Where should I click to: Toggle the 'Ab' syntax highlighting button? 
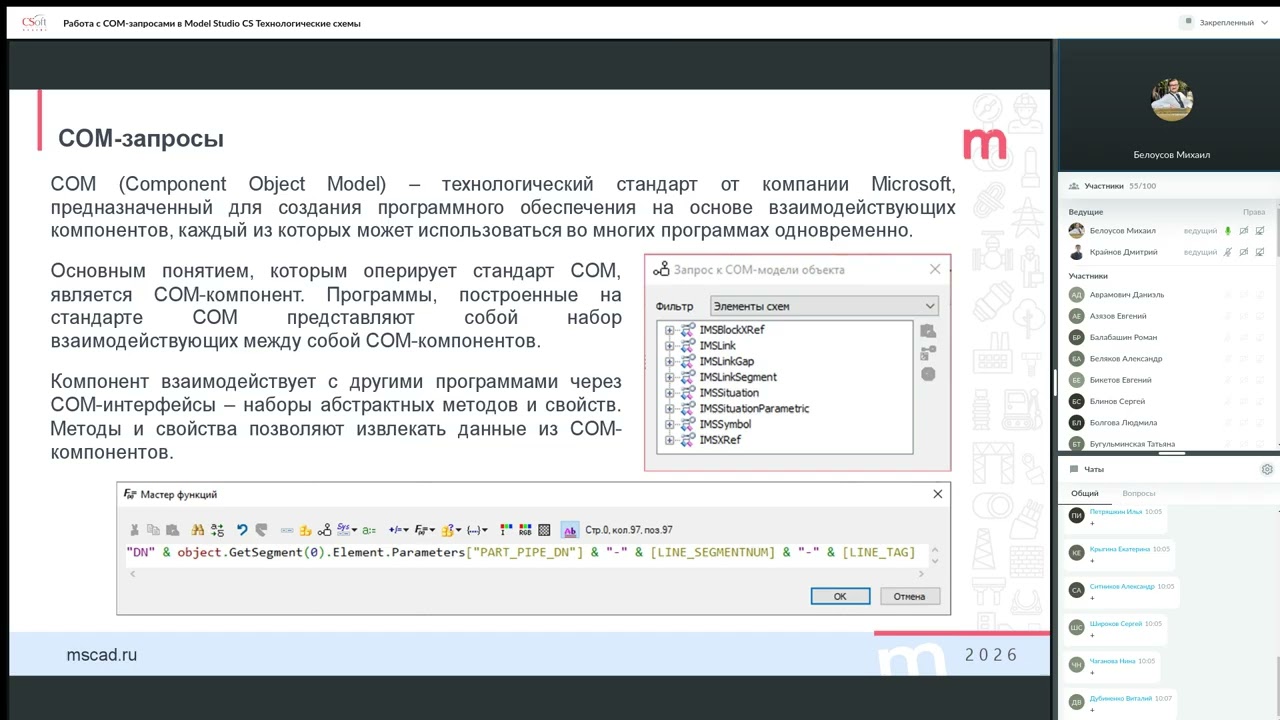(x=570, y=530)
